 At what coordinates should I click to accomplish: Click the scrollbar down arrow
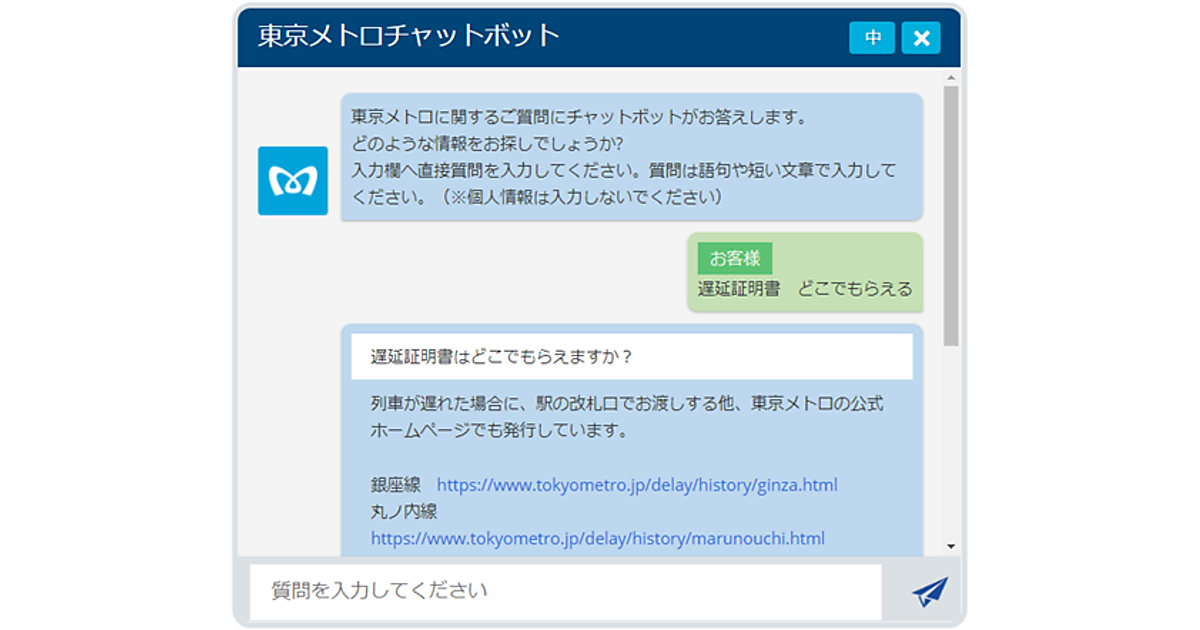951,546
